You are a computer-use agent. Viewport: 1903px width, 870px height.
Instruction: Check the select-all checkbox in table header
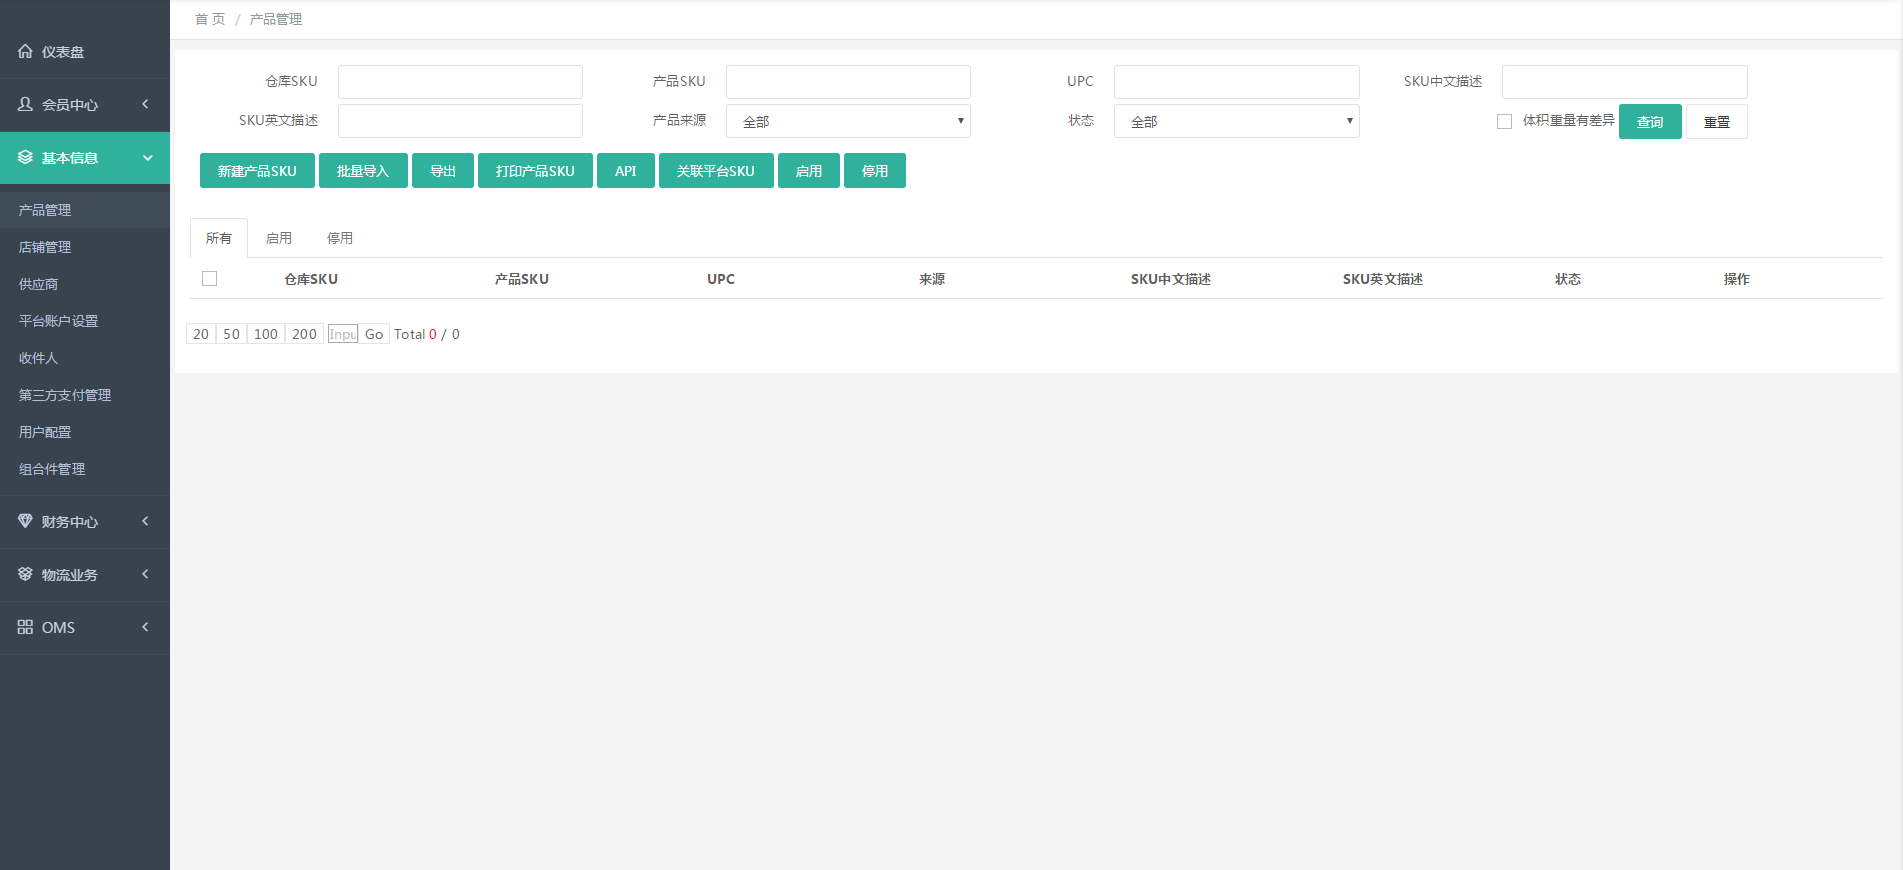(209, 279)
